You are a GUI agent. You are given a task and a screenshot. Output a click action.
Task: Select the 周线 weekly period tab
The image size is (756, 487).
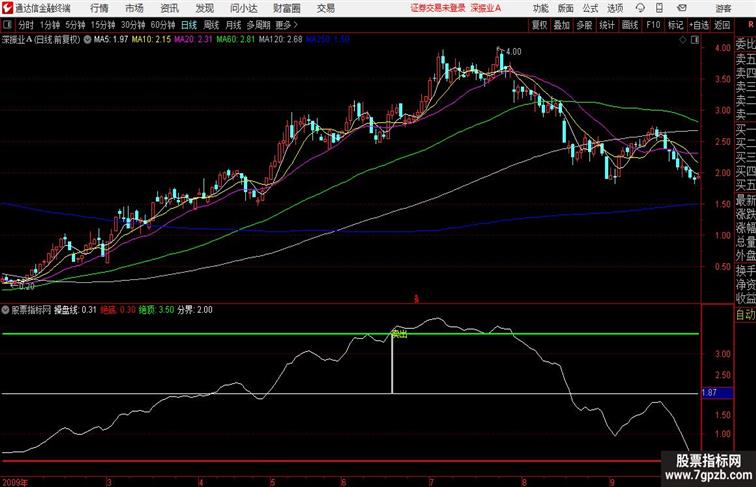[x=211, y=25]
